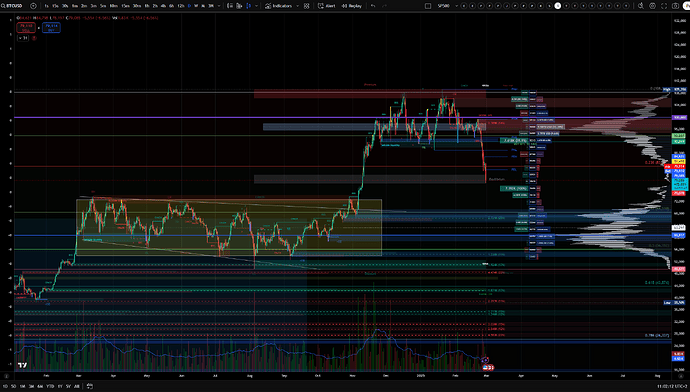The height and width of the screenshot is (392, 690).
Task: Select the white highlighted circle in the layout row
Action: [x=558, y=6]
